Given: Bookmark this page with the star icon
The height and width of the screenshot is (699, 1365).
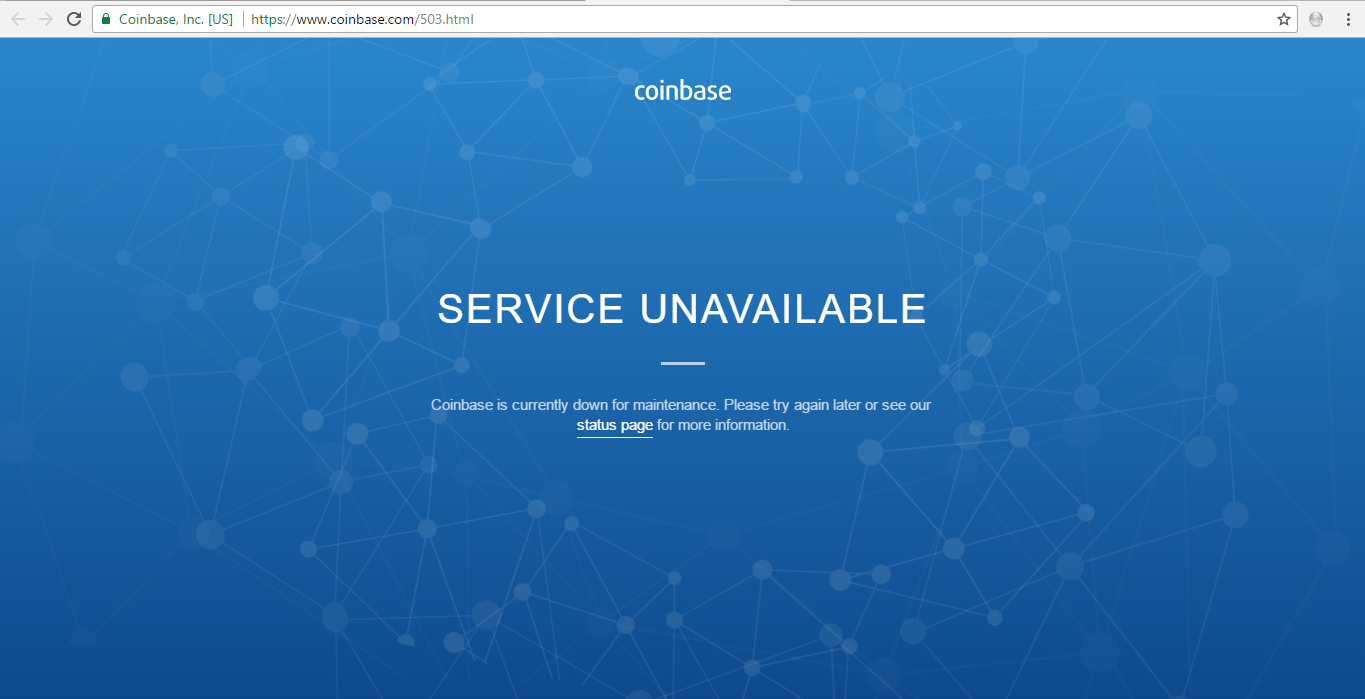Looking at the screenshot, I should pyautogui.click(x=1284, y=19).
